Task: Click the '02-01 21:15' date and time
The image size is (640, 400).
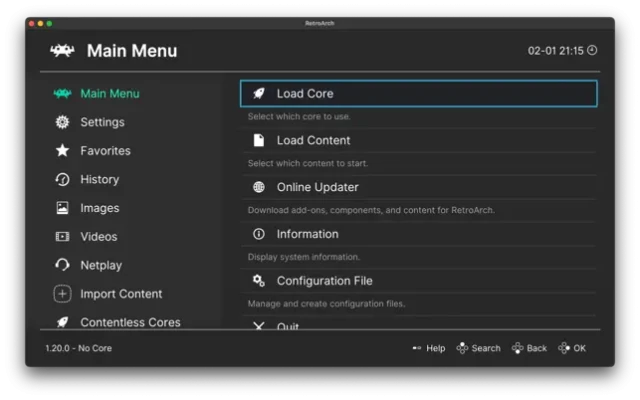Action: (556, 51)
